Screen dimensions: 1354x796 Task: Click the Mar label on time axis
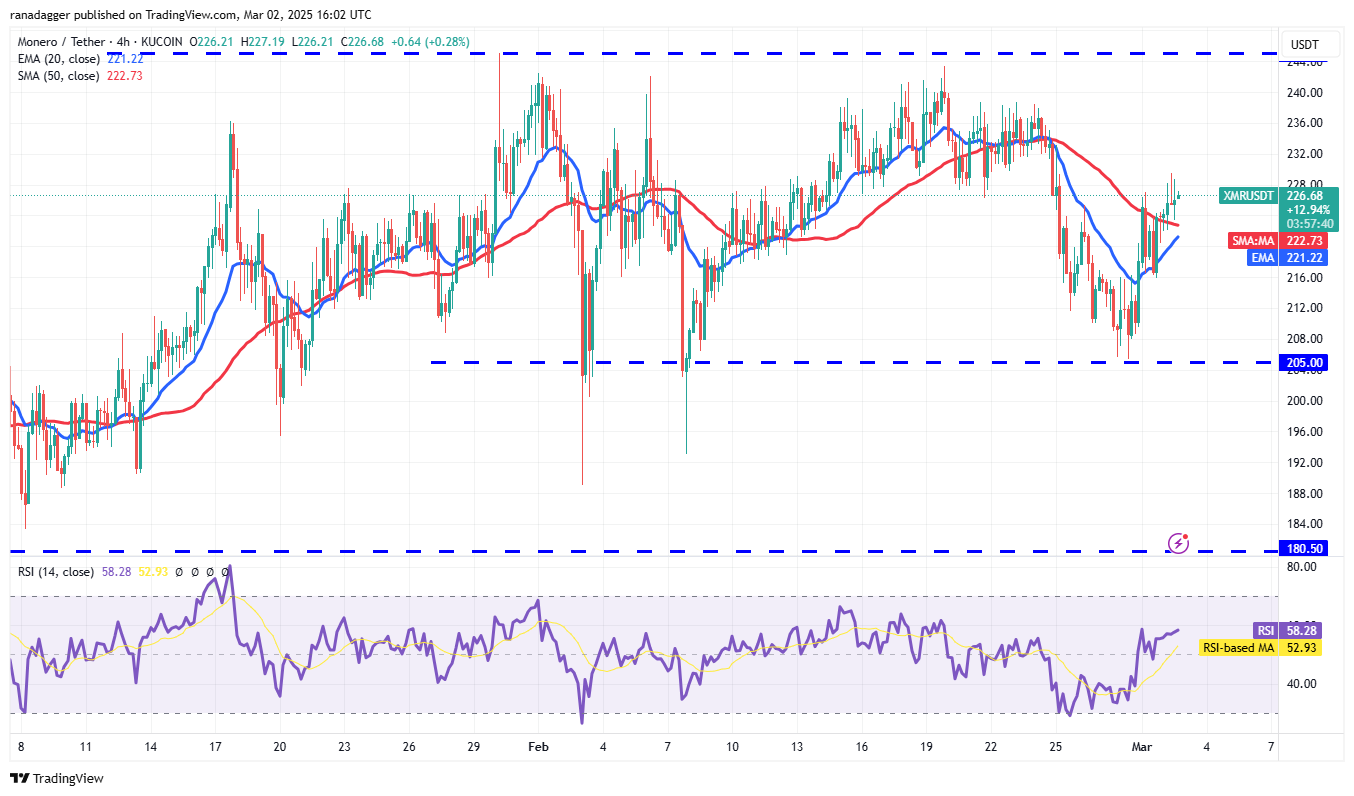tap(1140, 746)
